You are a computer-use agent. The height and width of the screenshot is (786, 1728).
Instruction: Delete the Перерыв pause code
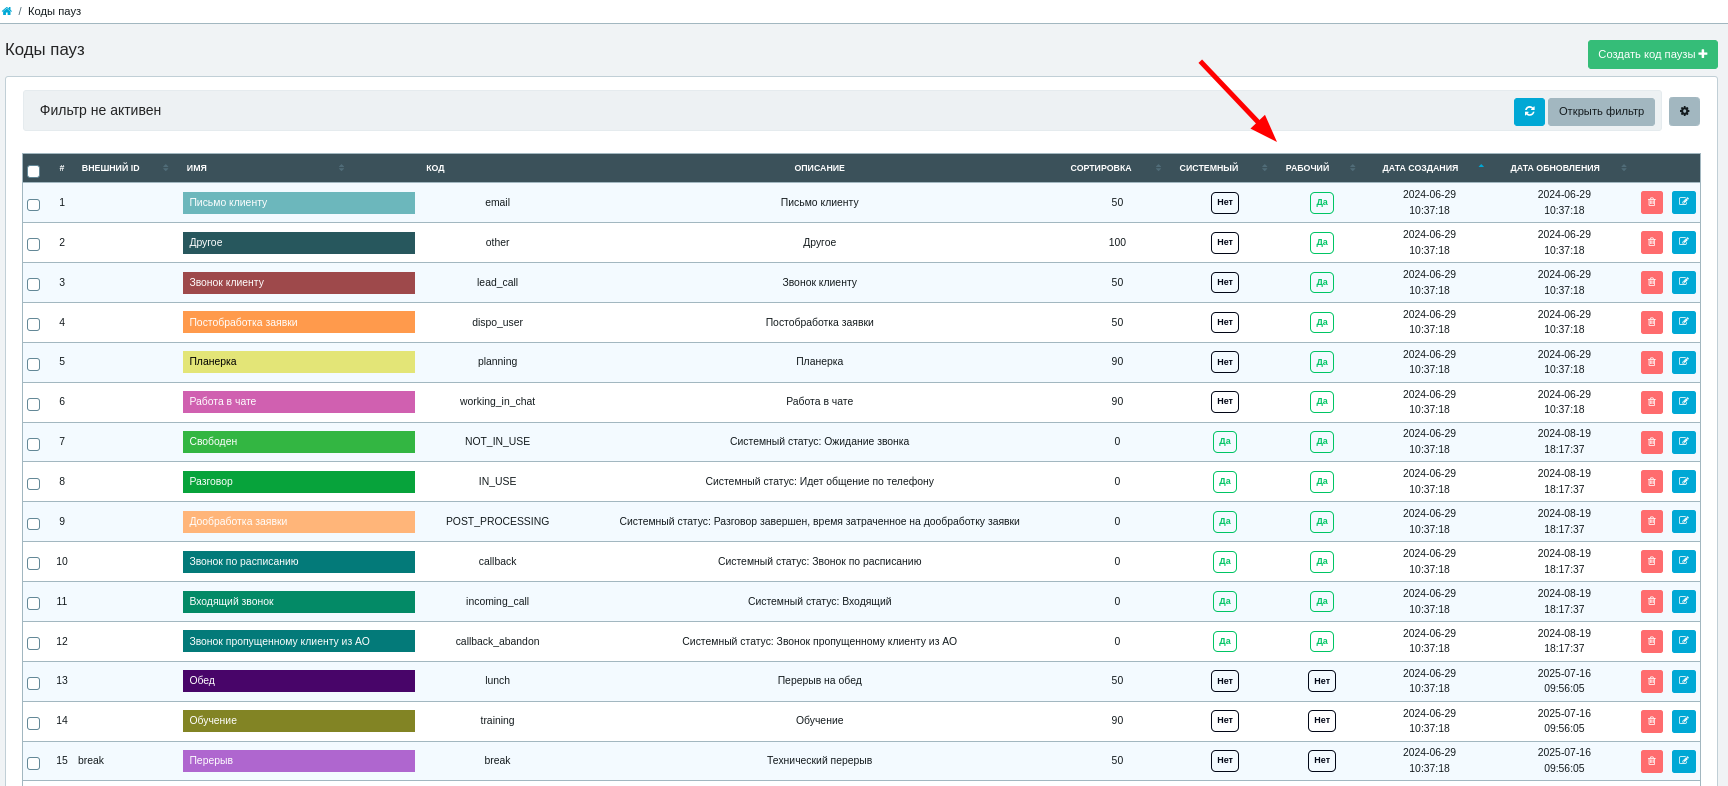pyautogui.click(x=1652, y=761)
